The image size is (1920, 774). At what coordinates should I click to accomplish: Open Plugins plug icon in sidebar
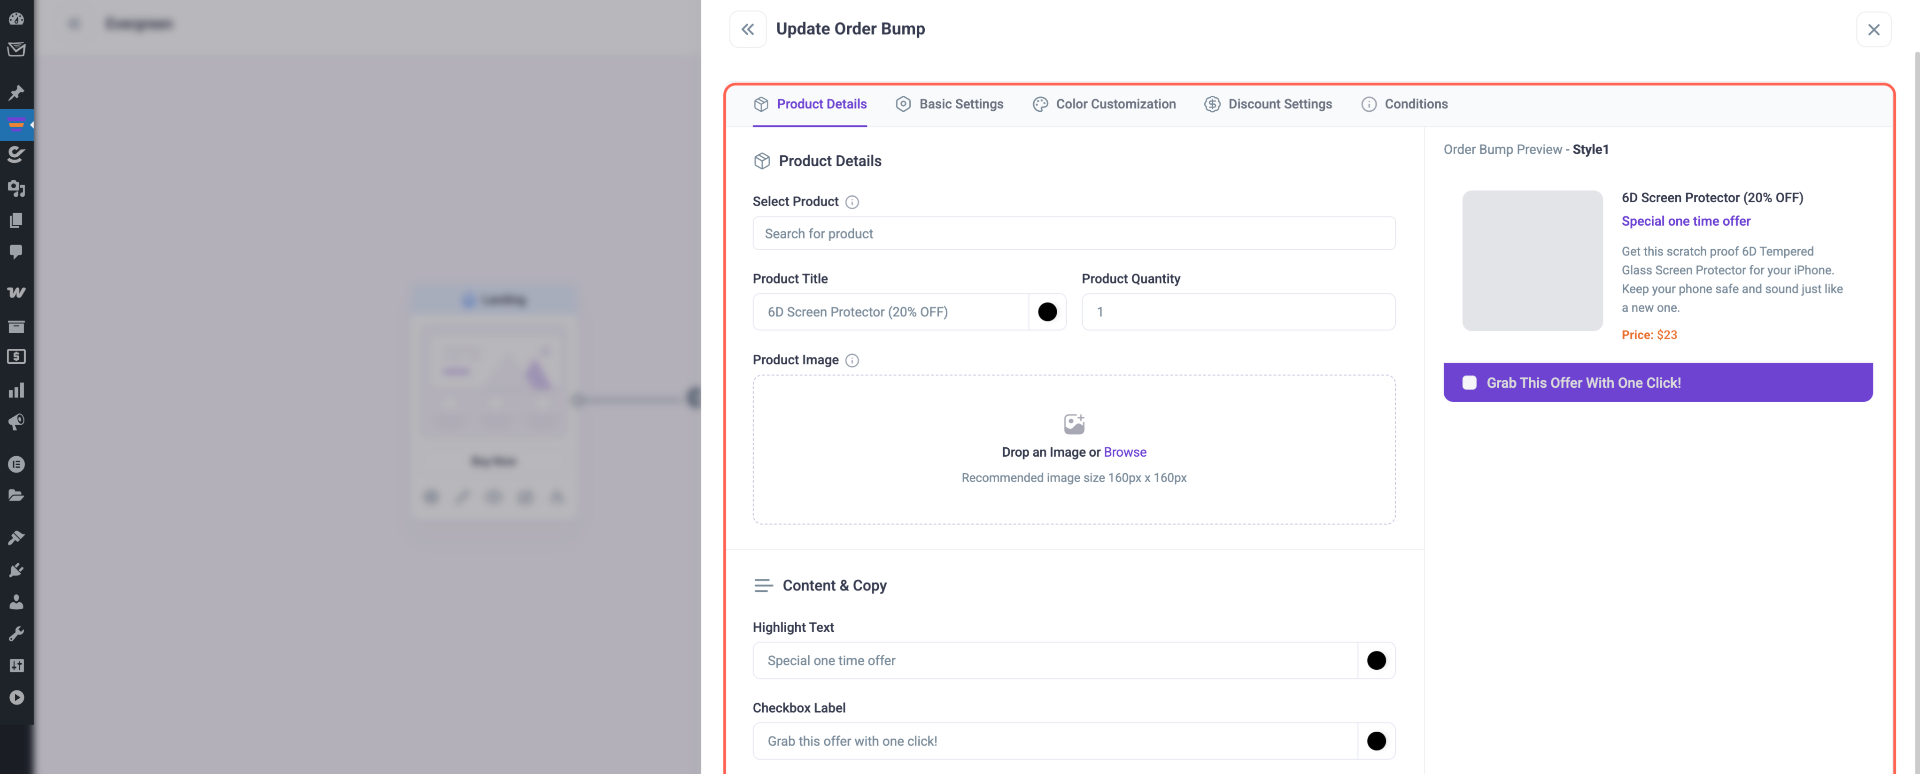(x=16, y=570)
